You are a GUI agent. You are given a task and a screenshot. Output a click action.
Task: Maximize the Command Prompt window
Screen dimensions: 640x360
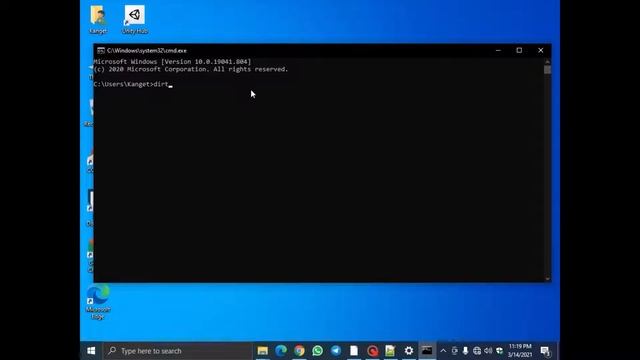coord(519,51)
